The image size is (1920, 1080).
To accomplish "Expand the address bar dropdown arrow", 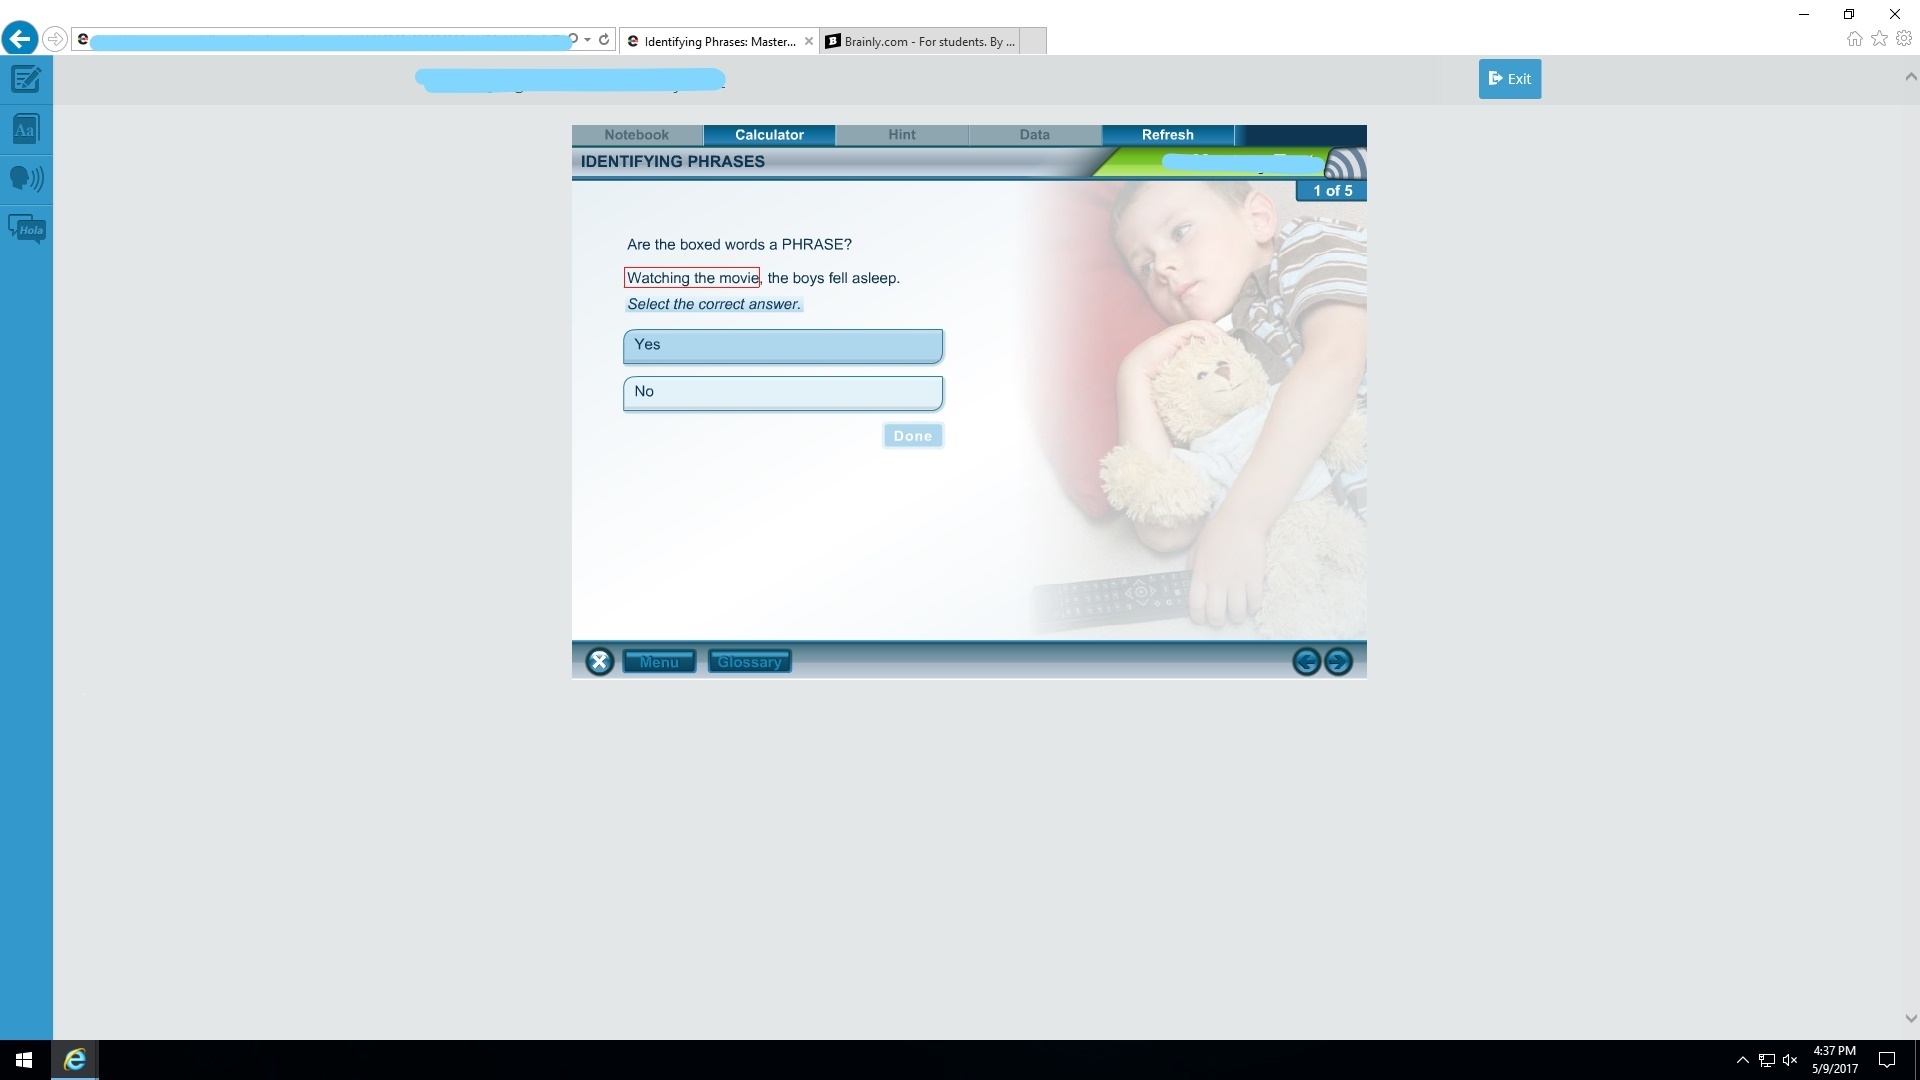I will click(588, 40).
